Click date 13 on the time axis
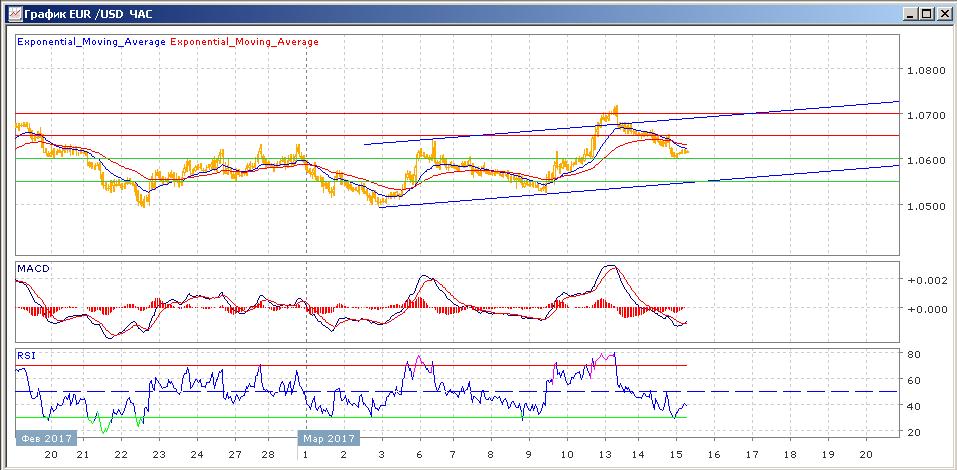Image resolution: width=957 pixels, height=470 pixels. coord(605,454)
